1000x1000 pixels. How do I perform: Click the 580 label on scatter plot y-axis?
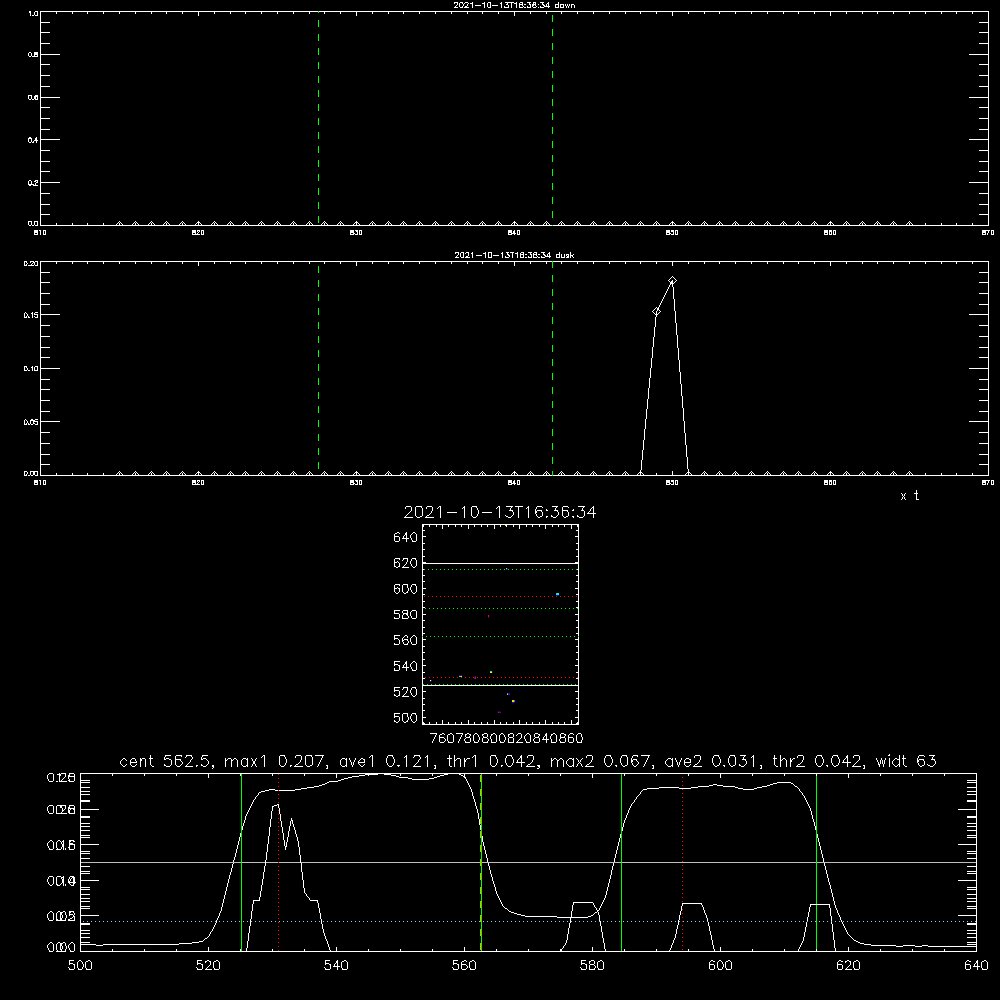tap(405, 615)
